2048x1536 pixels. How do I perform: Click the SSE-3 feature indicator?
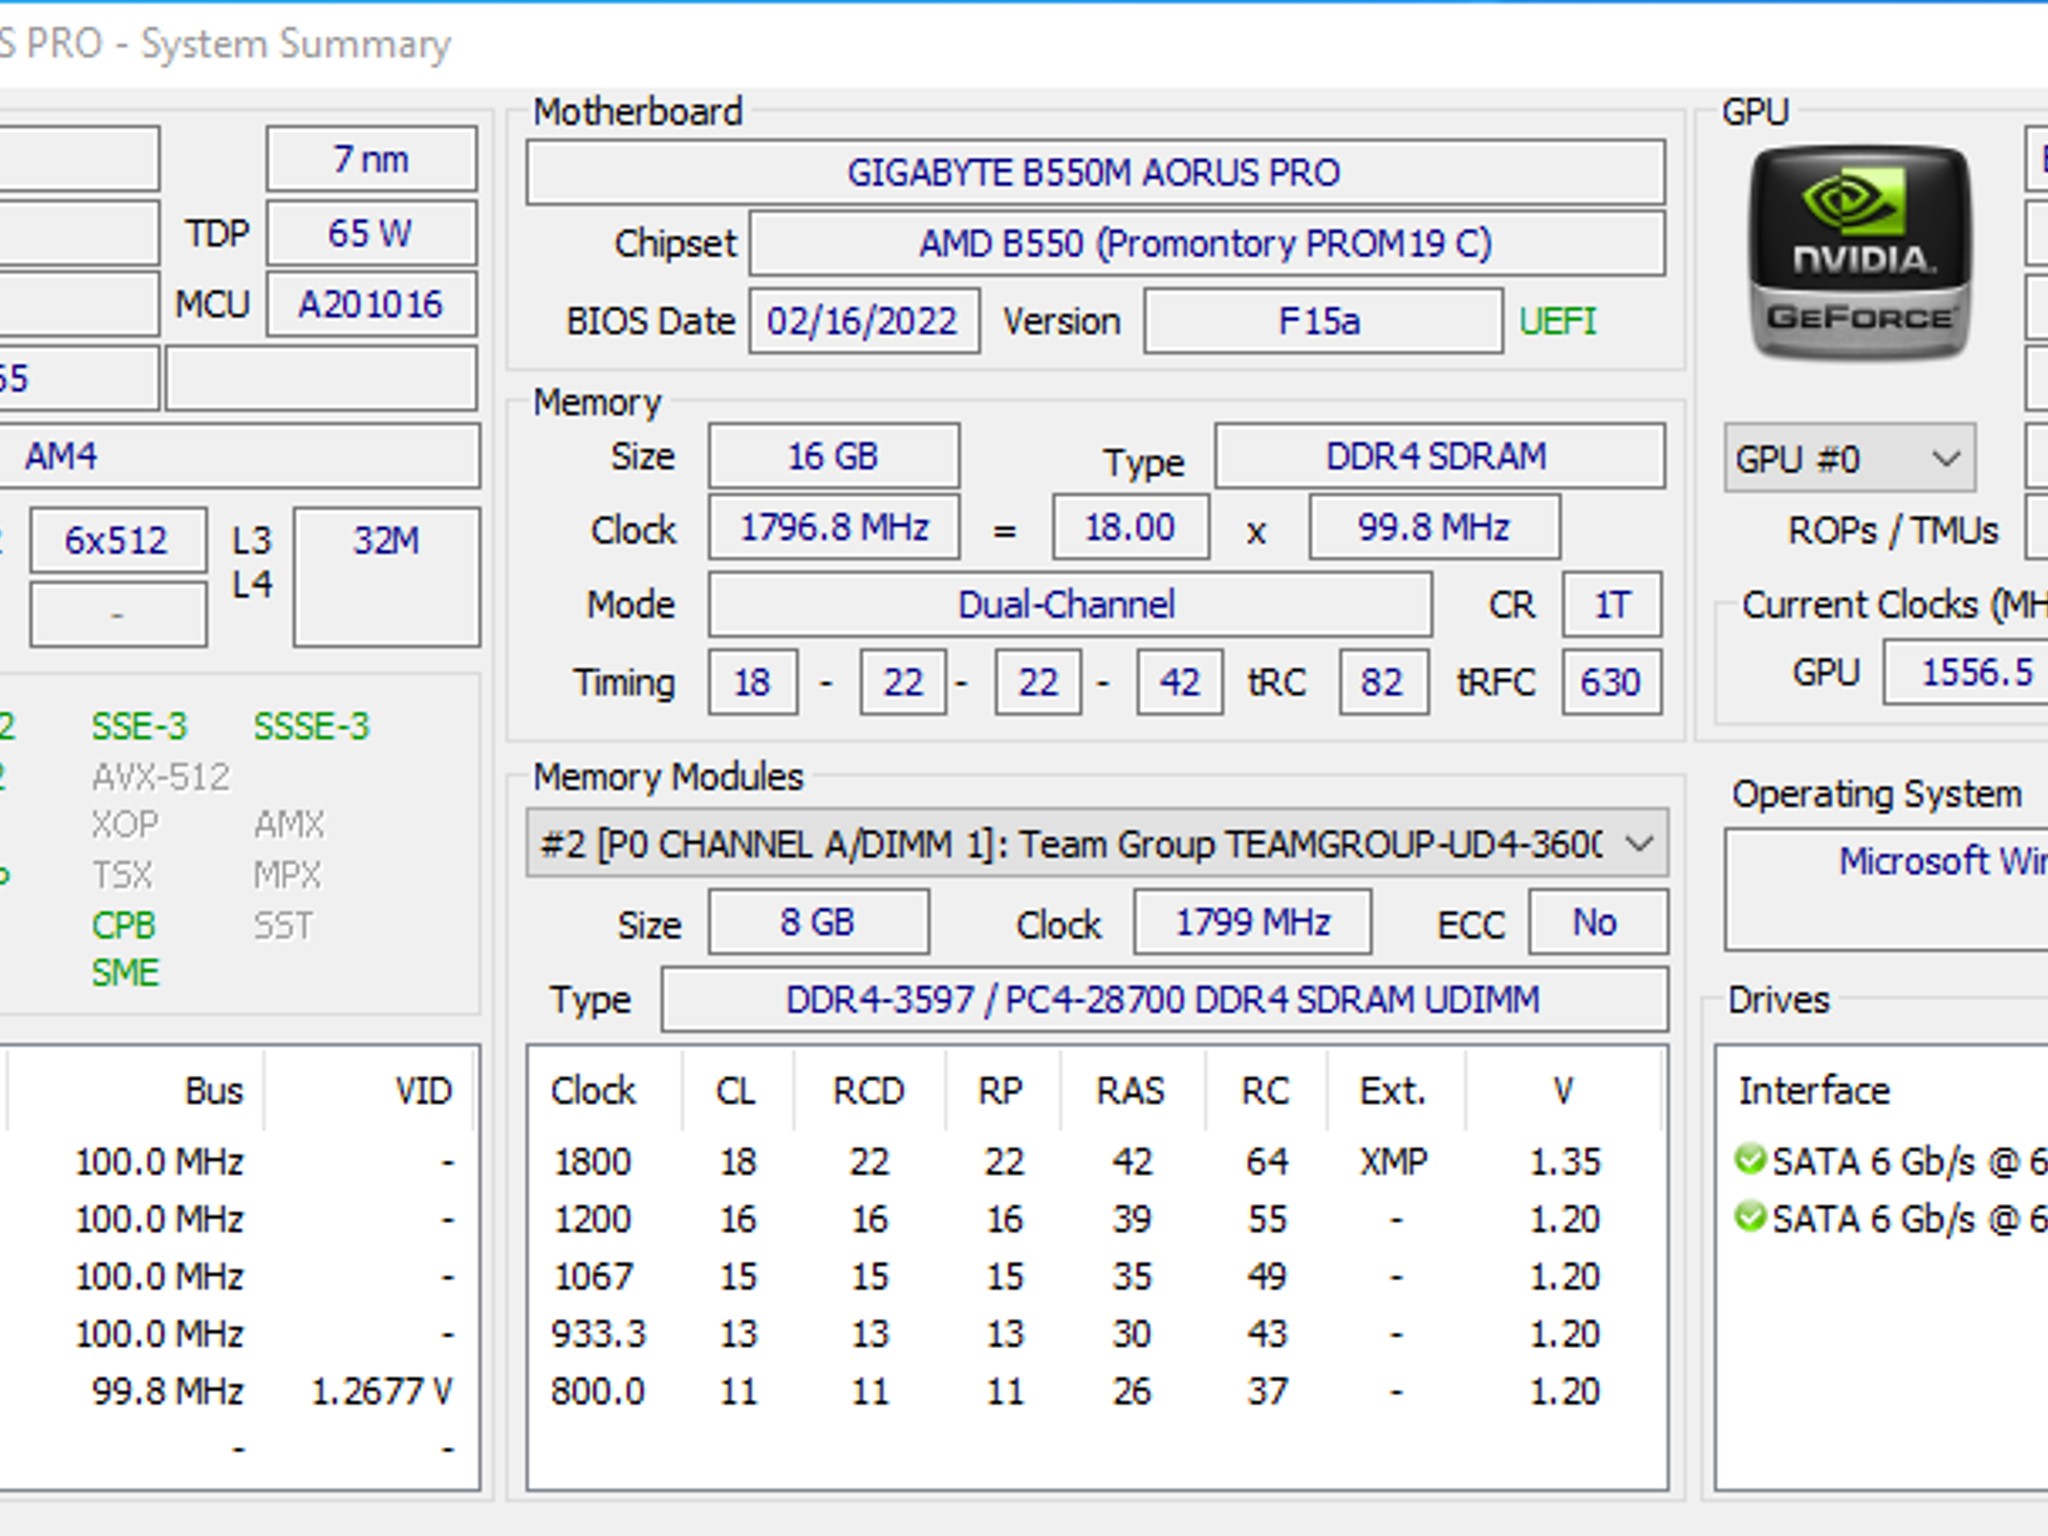point(139,726)
